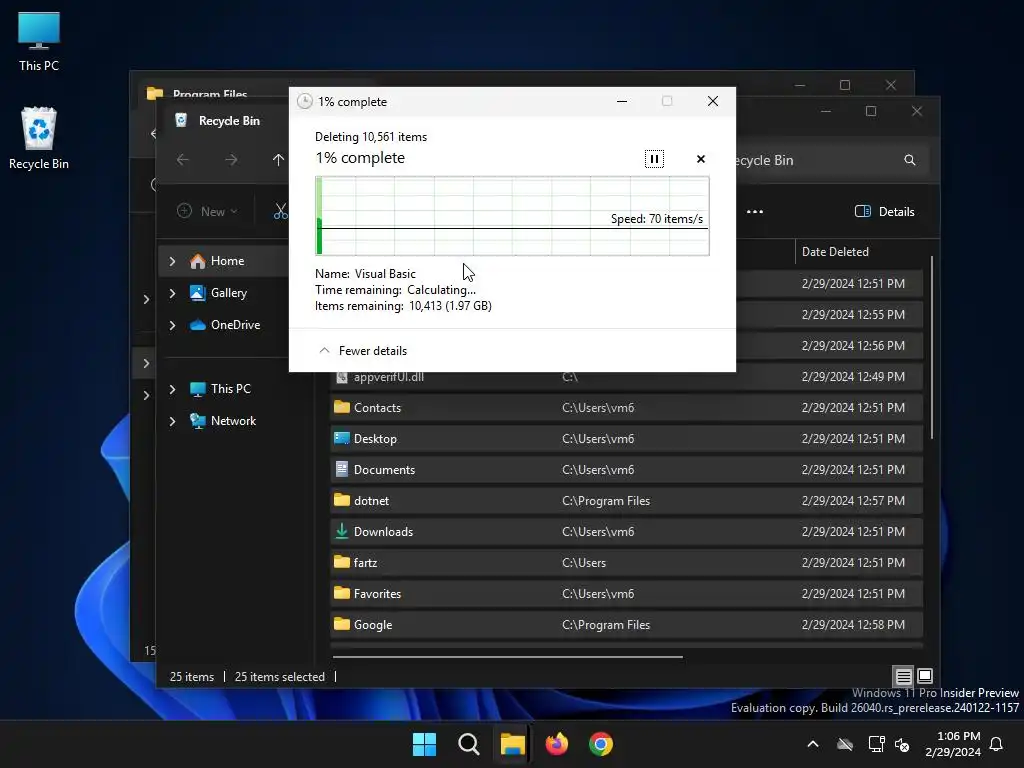
Task: Expand the Gallery tree node
Action: pyautogui.click(x=172, y=293)
